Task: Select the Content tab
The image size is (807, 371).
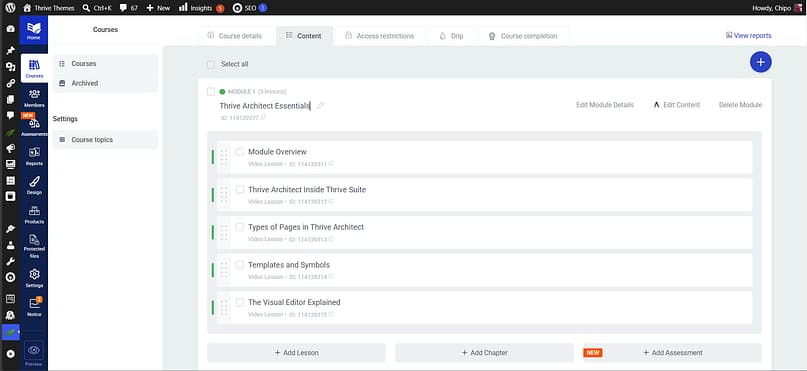Action: click(x=304, y=36)
